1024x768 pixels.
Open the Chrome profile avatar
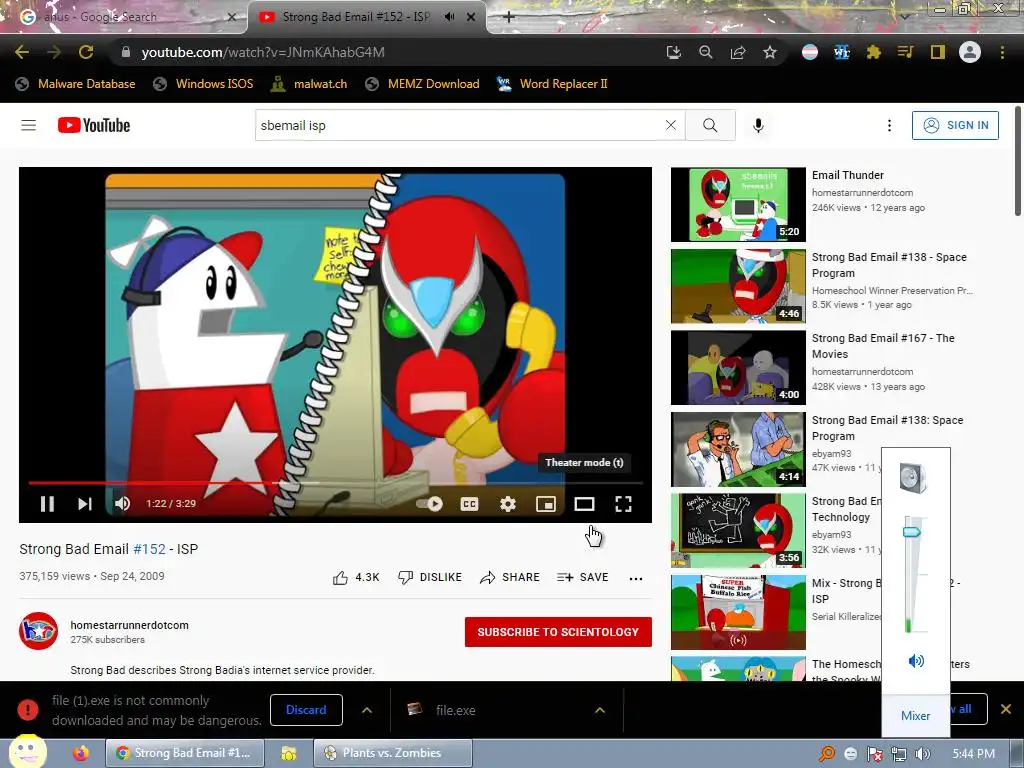(970, 52)
